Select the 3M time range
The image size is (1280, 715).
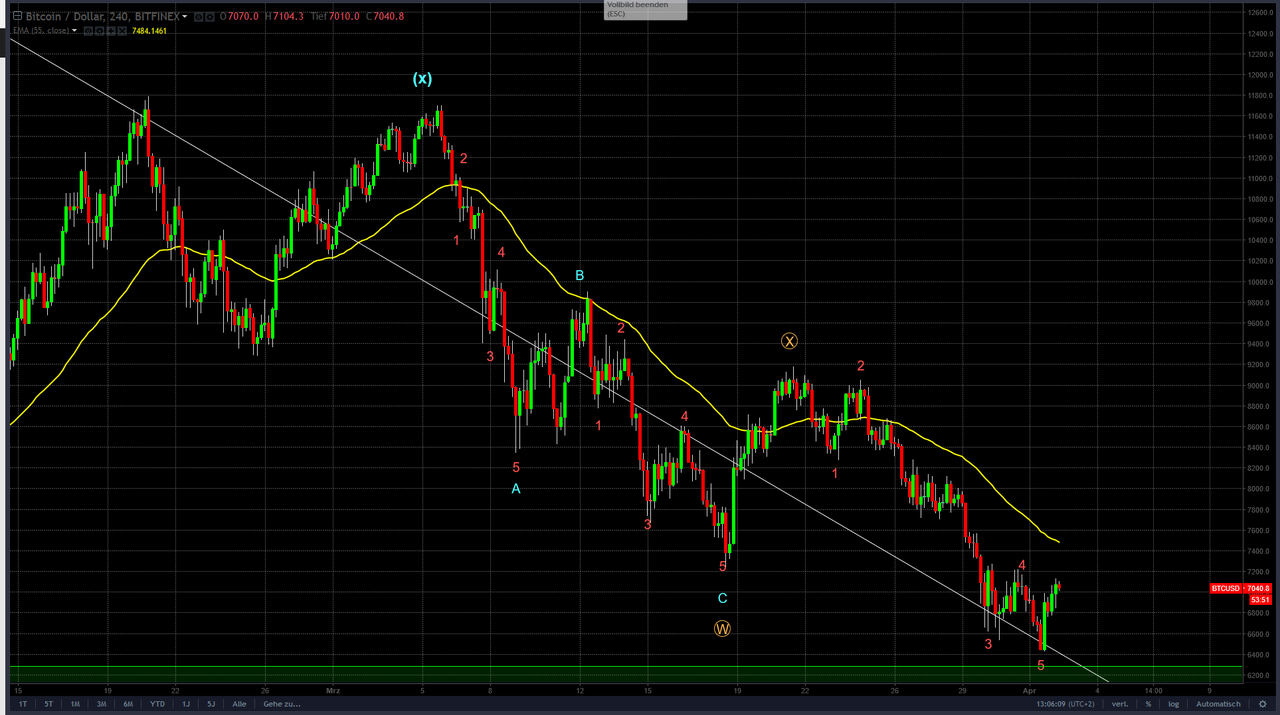[x=102, y=704]
